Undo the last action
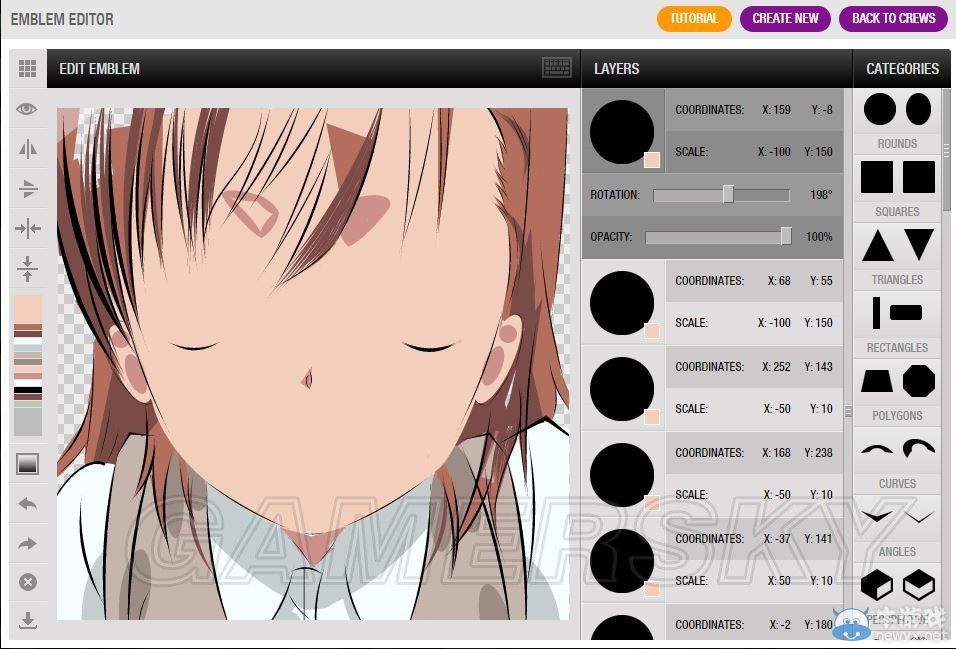This screenshot has width=956, height=649. point(27,504)
